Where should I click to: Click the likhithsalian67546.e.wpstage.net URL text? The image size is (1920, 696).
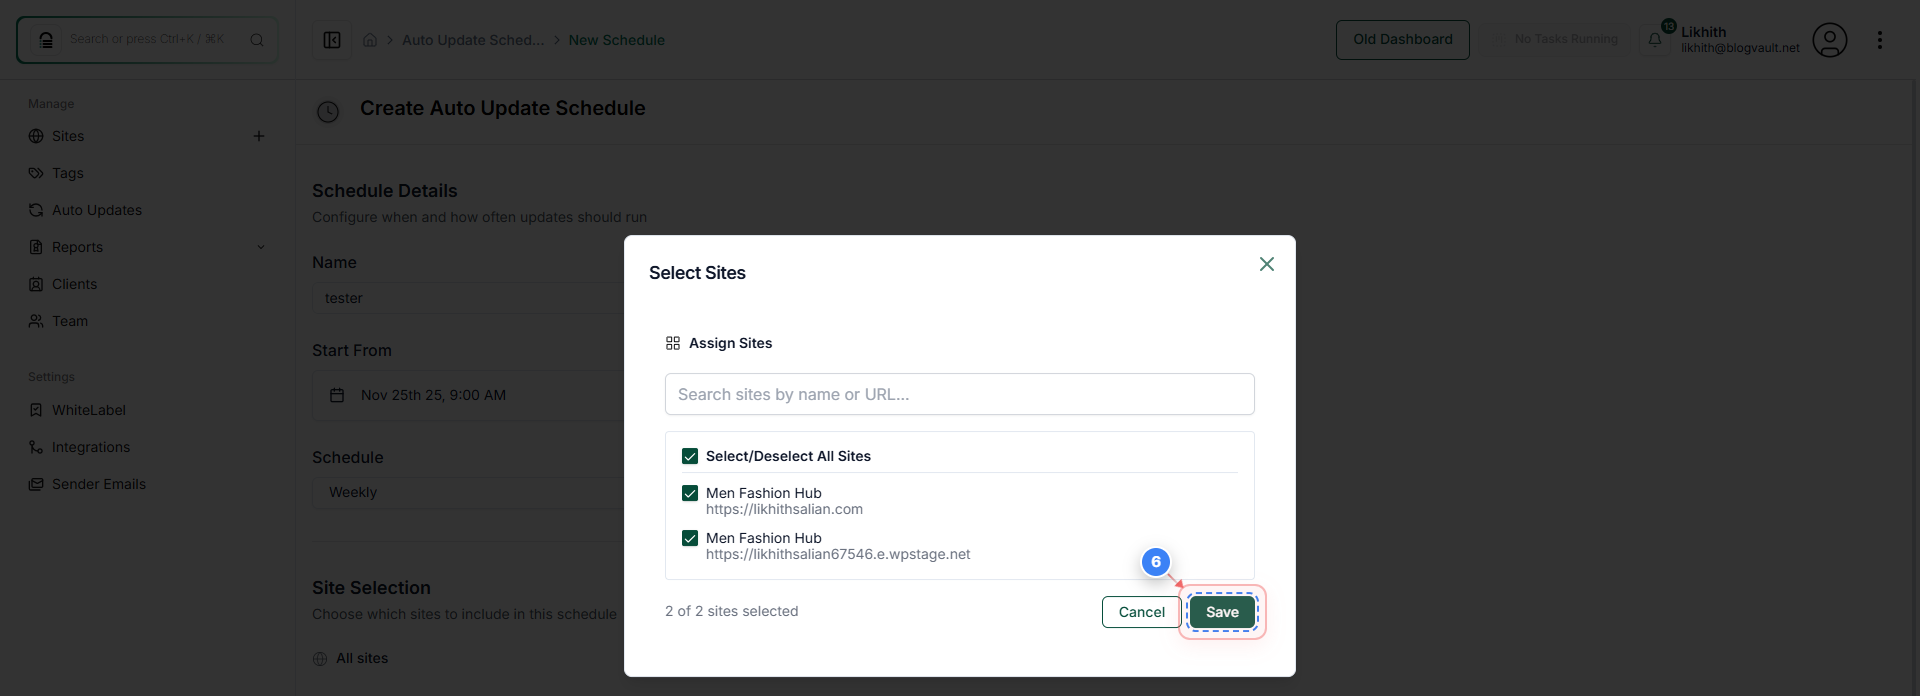[838, 554]
